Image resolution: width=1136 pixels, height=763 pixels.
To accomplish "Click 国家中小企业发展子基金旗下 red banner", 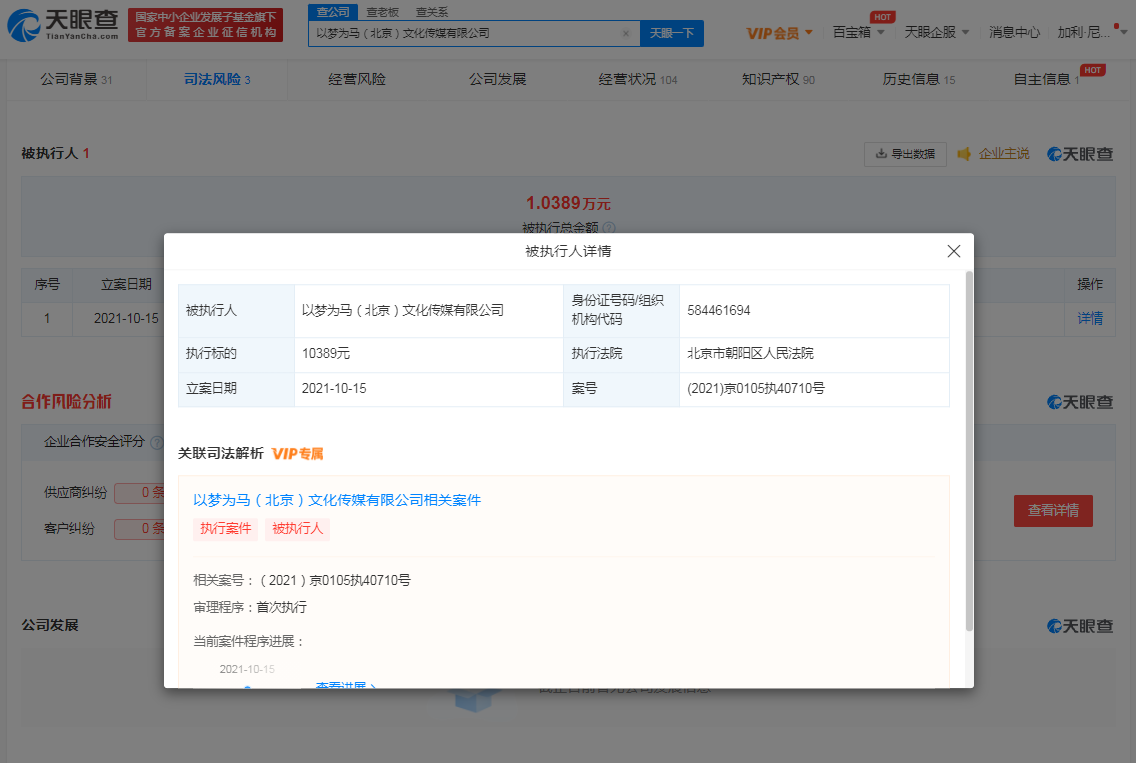I will coord(205,25).
